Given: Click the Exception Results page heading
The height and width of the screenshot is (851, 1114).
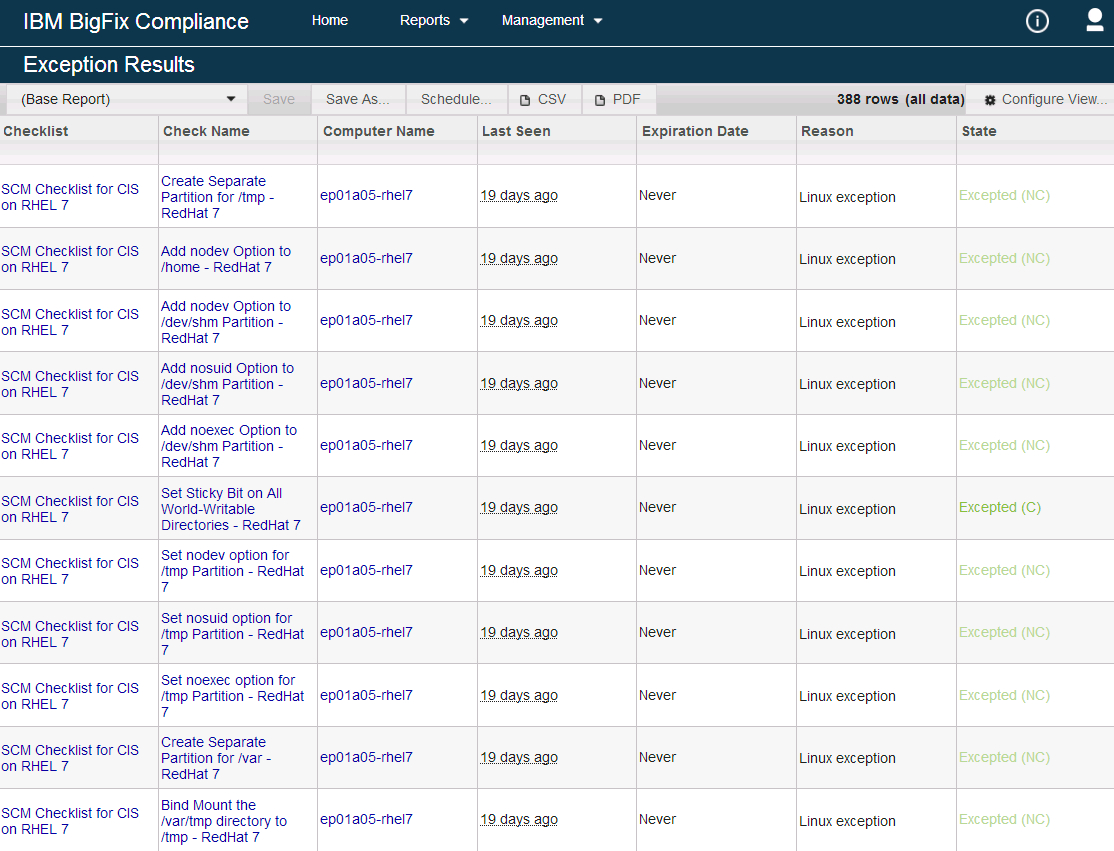Looking at the screenshot, I should (x=109, y=65).
